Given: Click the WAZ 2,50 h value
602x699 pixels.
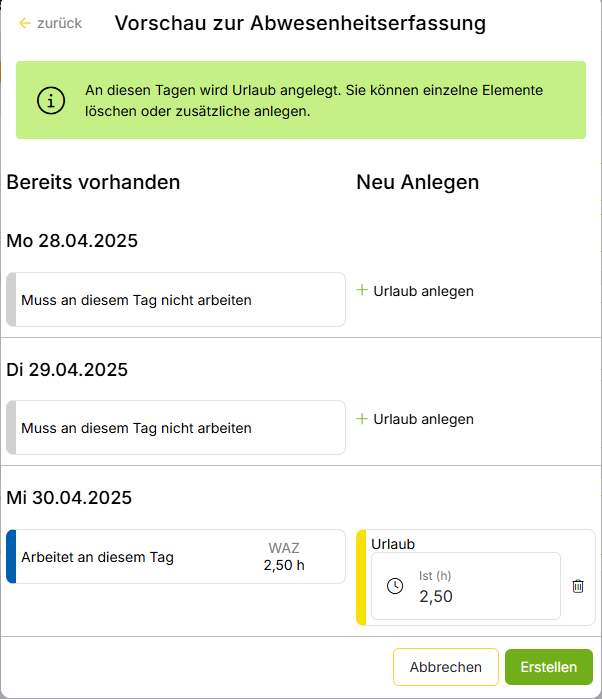Looking at the screenshot, I should (284, 564).
